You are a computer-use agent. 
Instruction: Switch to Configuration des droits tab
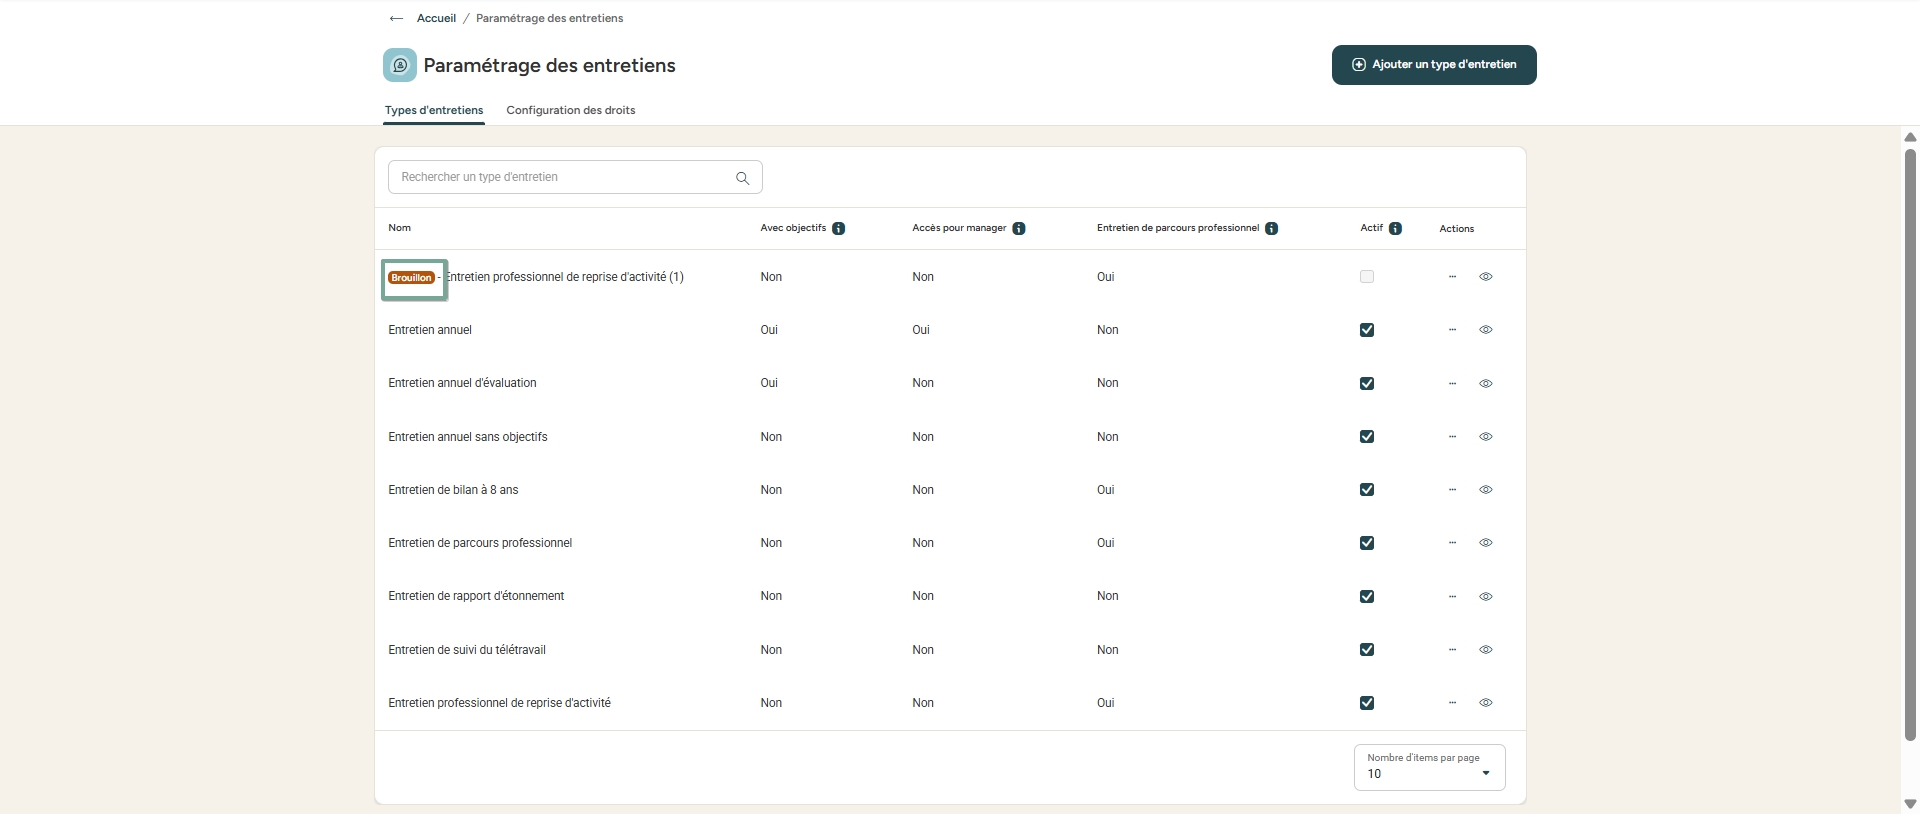click(x=570, y=110)
